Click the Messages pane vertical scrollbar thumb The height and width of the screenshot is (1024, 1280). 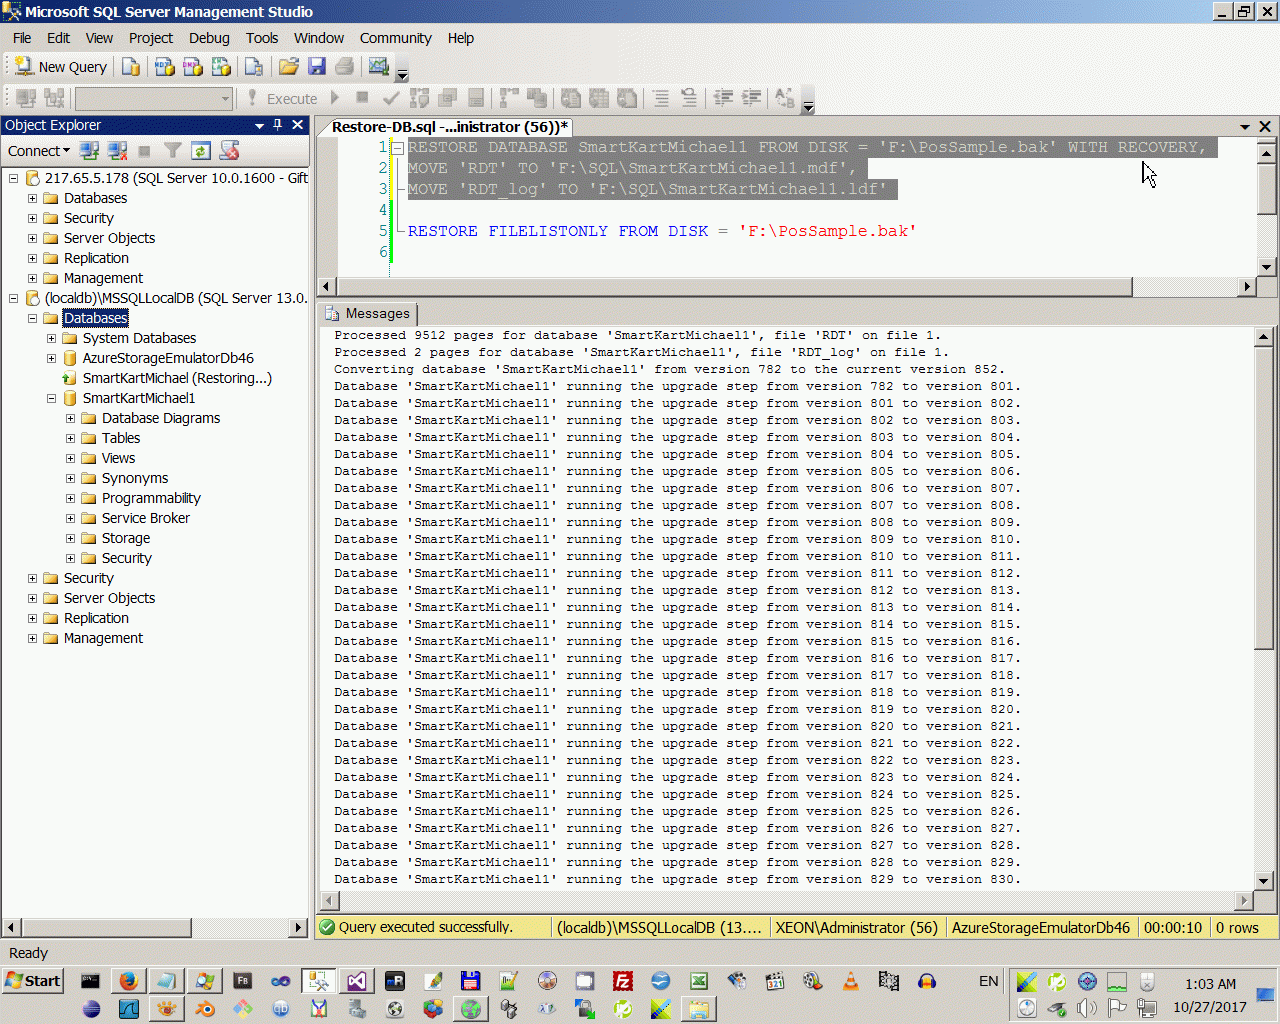coord(1264,498)
